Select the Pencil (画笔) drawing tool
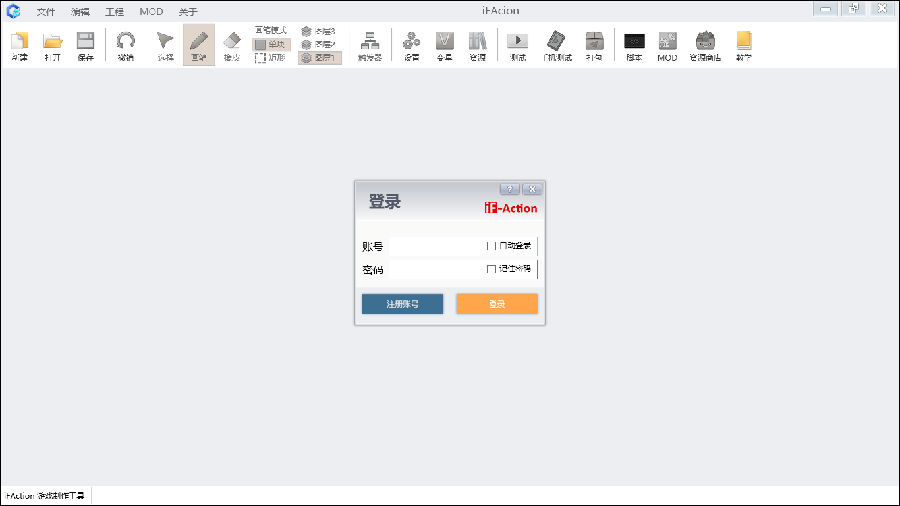The image size is (900, 506). [198, 45]
